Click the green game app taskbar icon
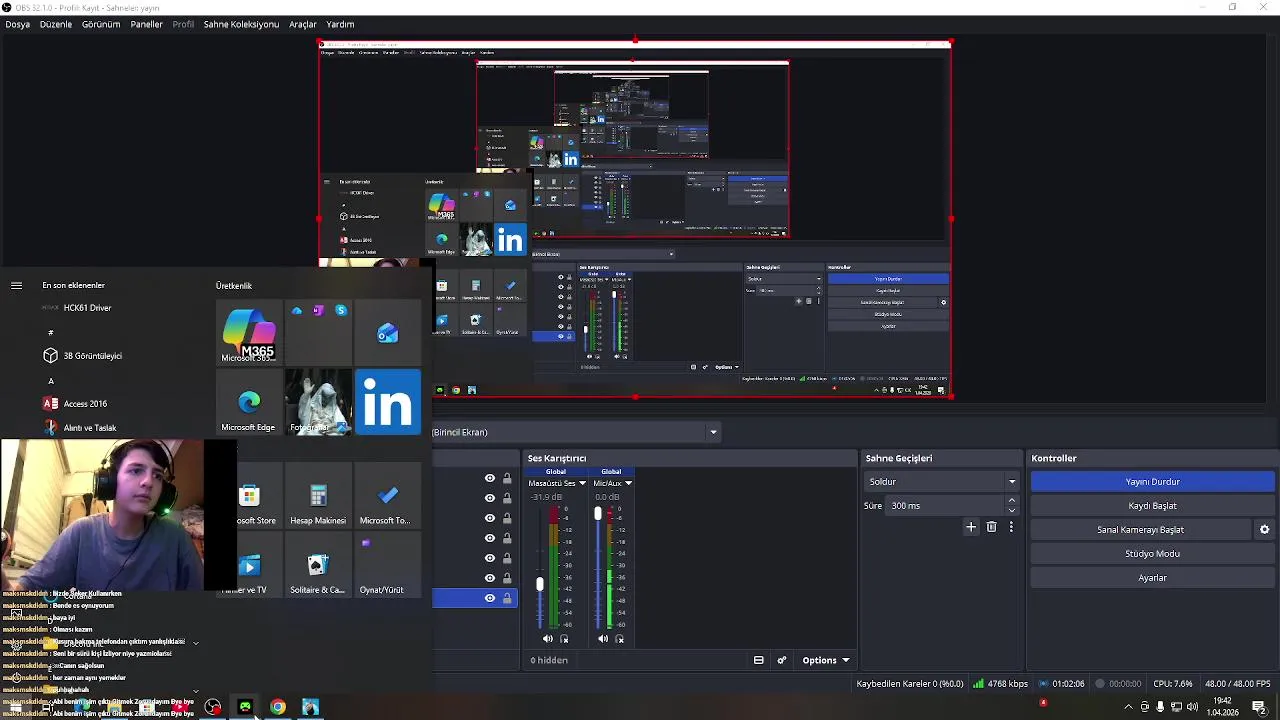 245,707
